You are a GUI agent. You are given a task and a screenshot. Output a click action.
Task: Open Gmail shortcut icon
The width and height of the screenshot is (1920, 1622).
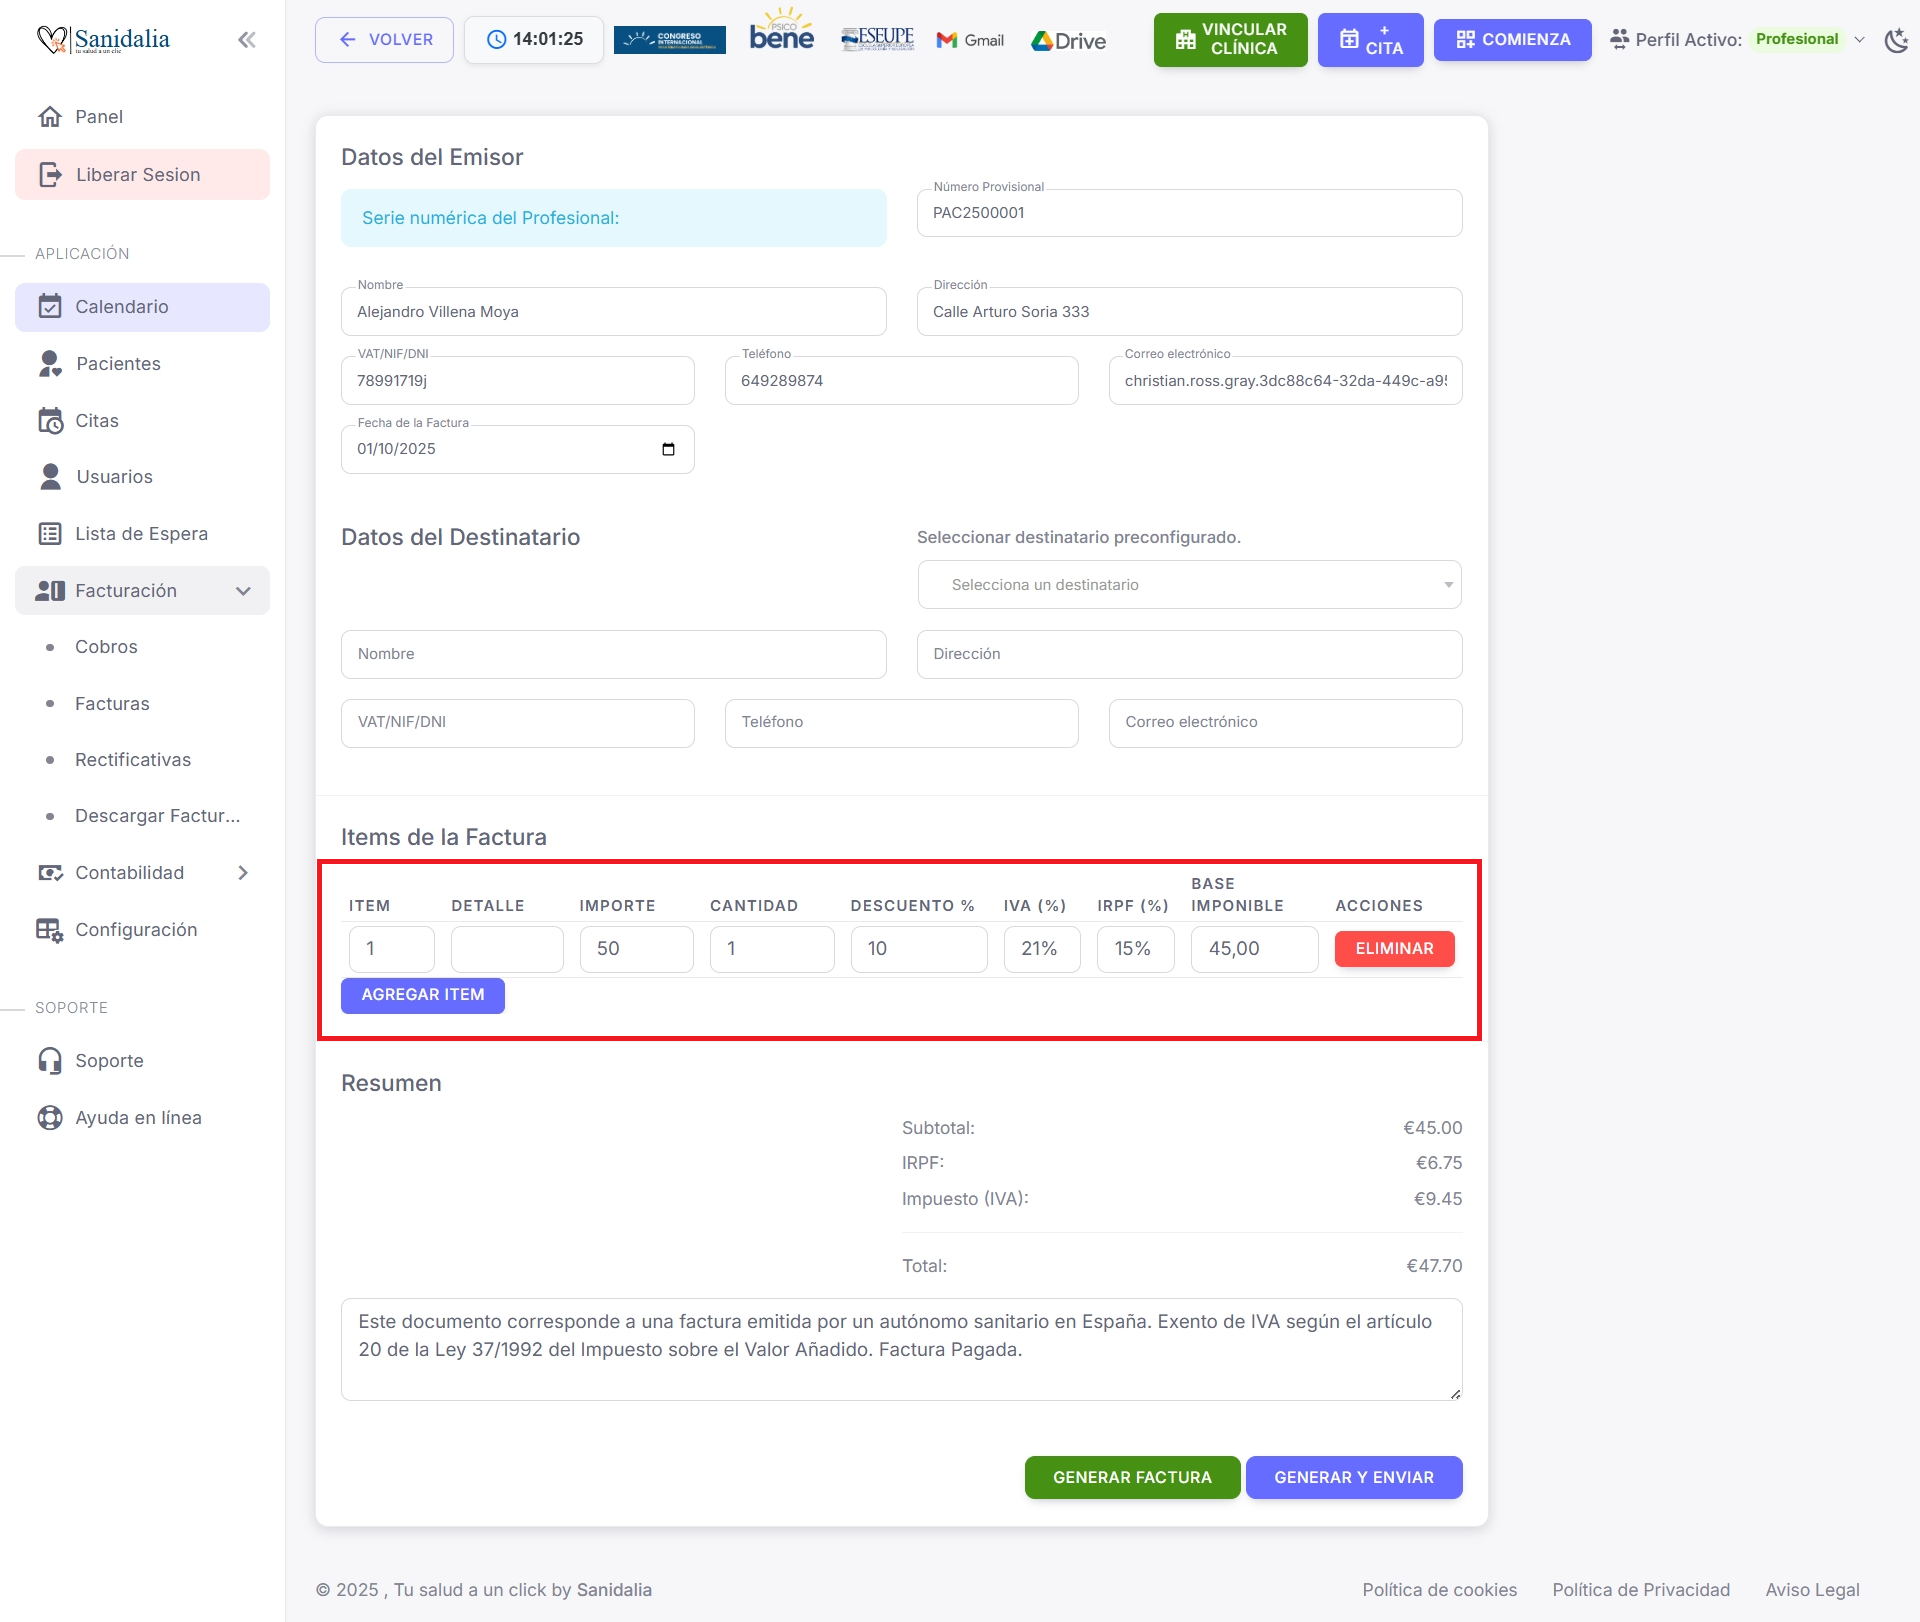[x=970, y=40]
